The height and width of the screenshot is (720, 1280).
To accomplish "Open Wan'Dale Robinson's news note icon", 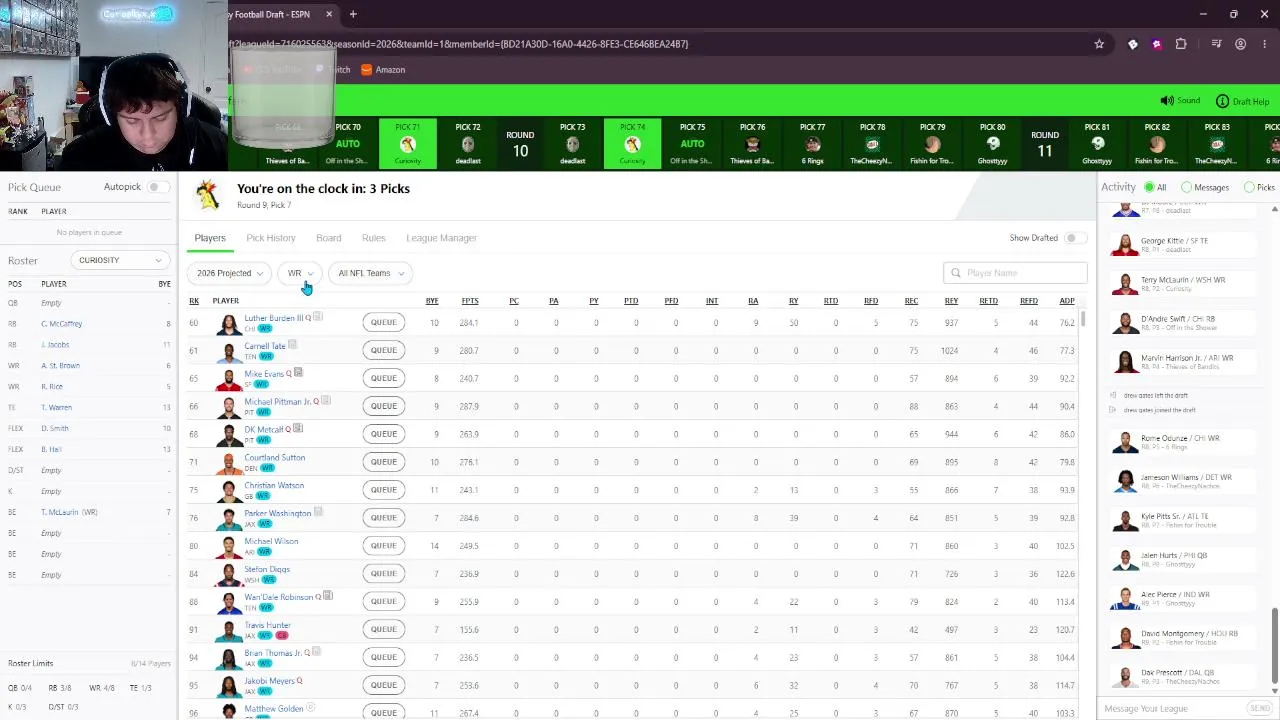I will (328, 596).
